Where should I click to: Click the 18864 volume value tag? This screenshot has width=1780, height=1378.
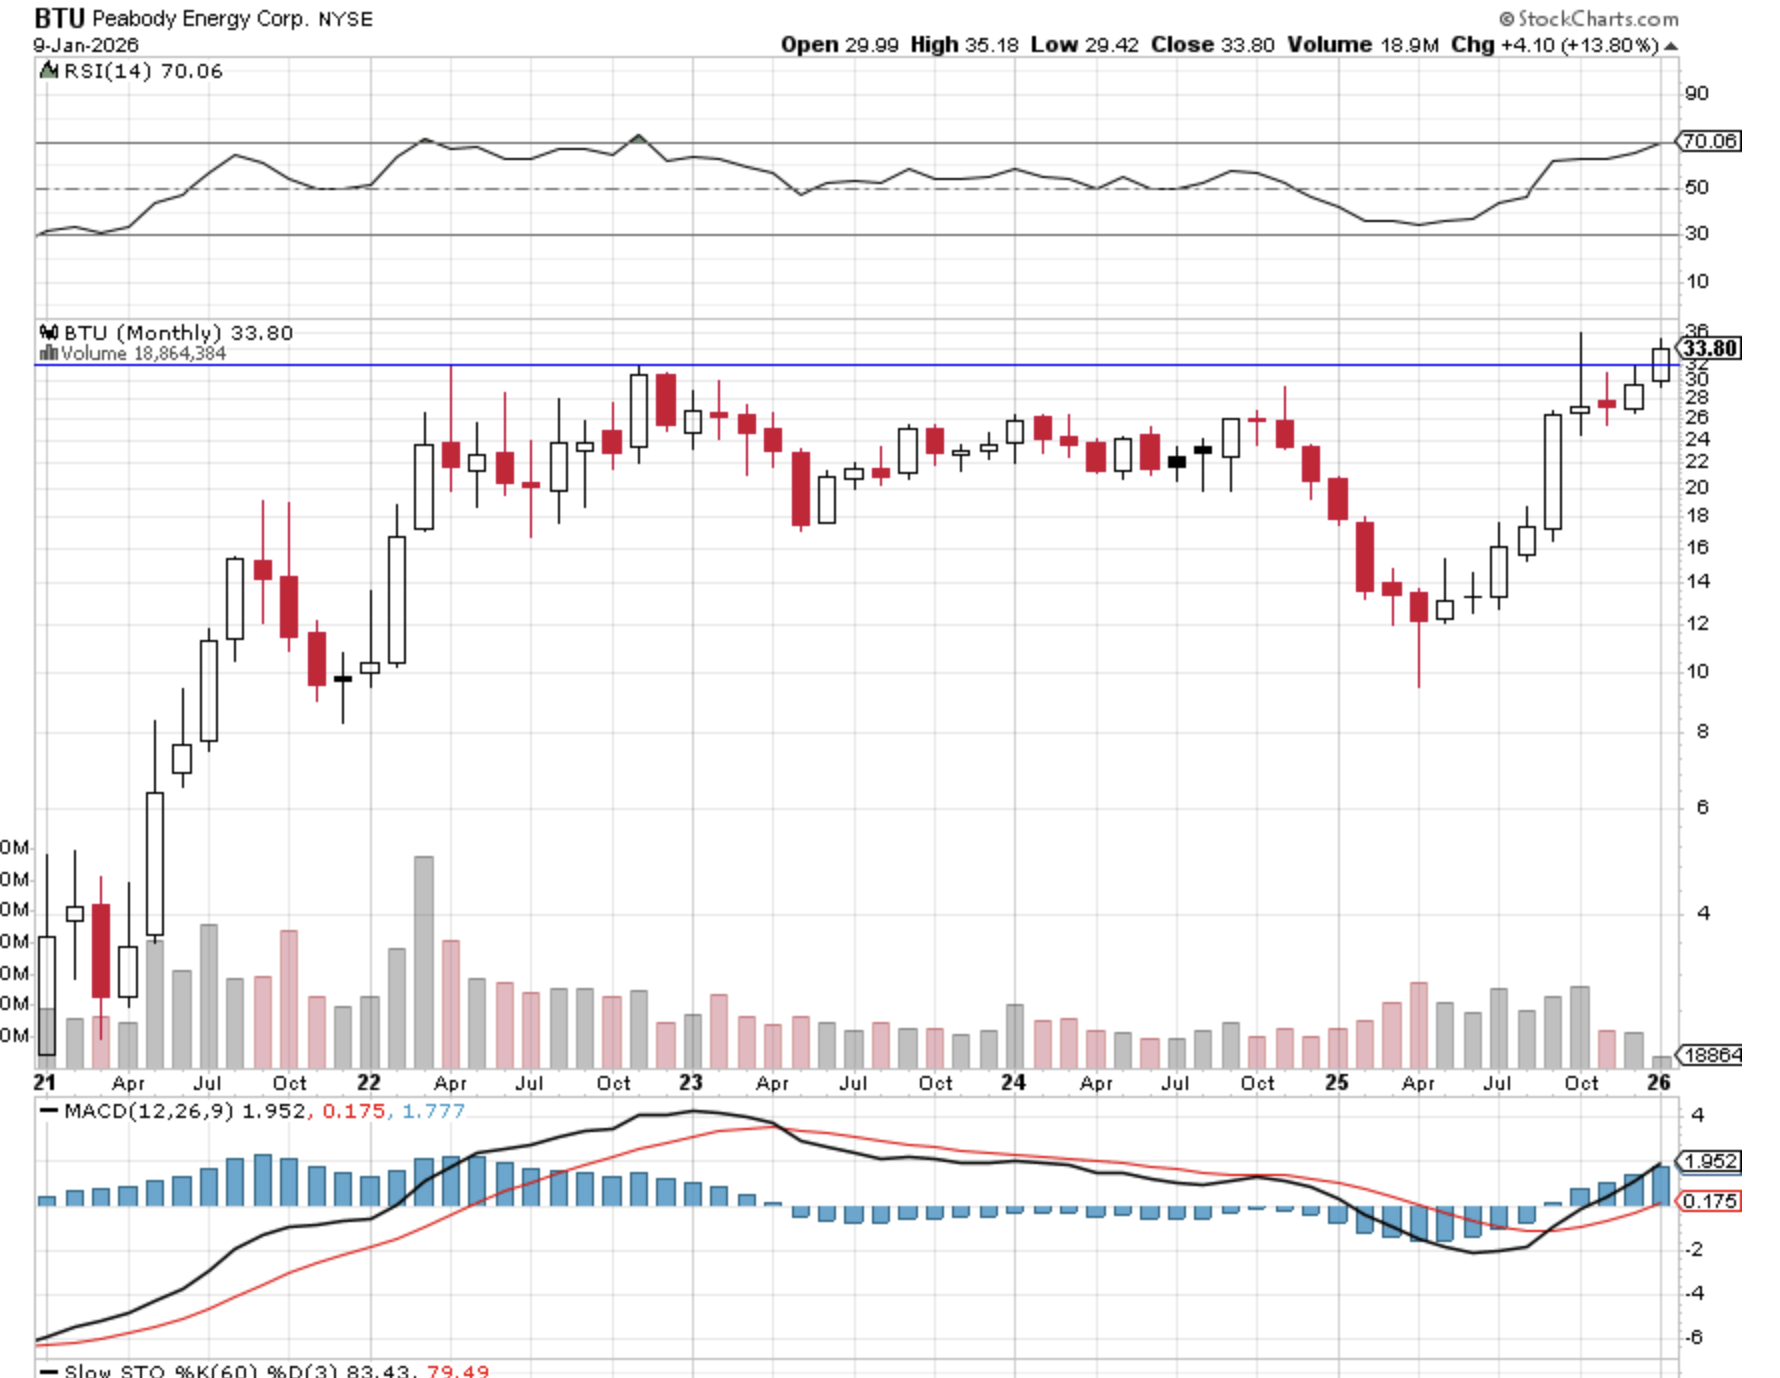(x=1712, y=1055)
